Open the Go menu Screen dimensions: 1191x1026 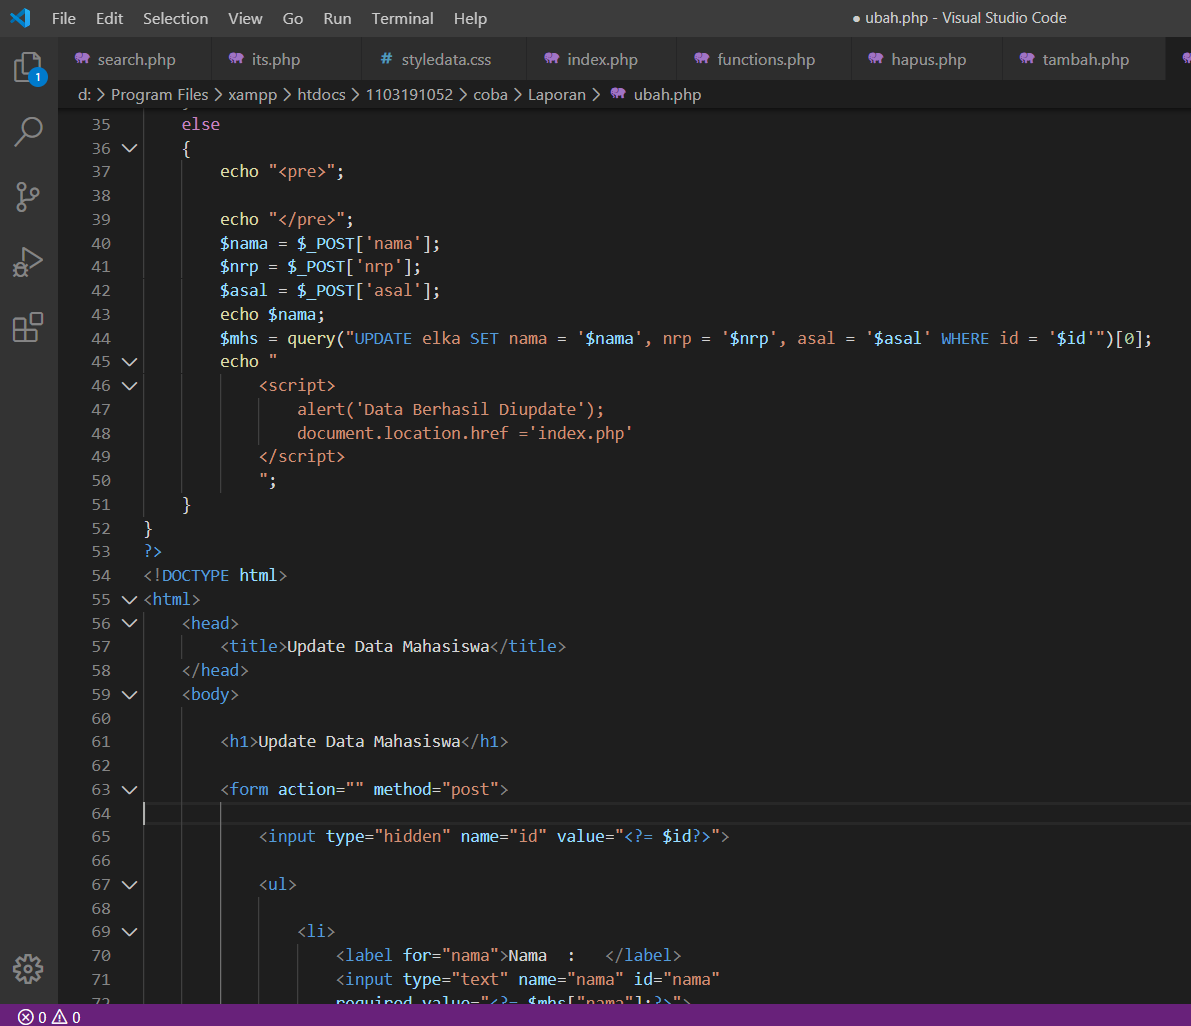point(292,18)
